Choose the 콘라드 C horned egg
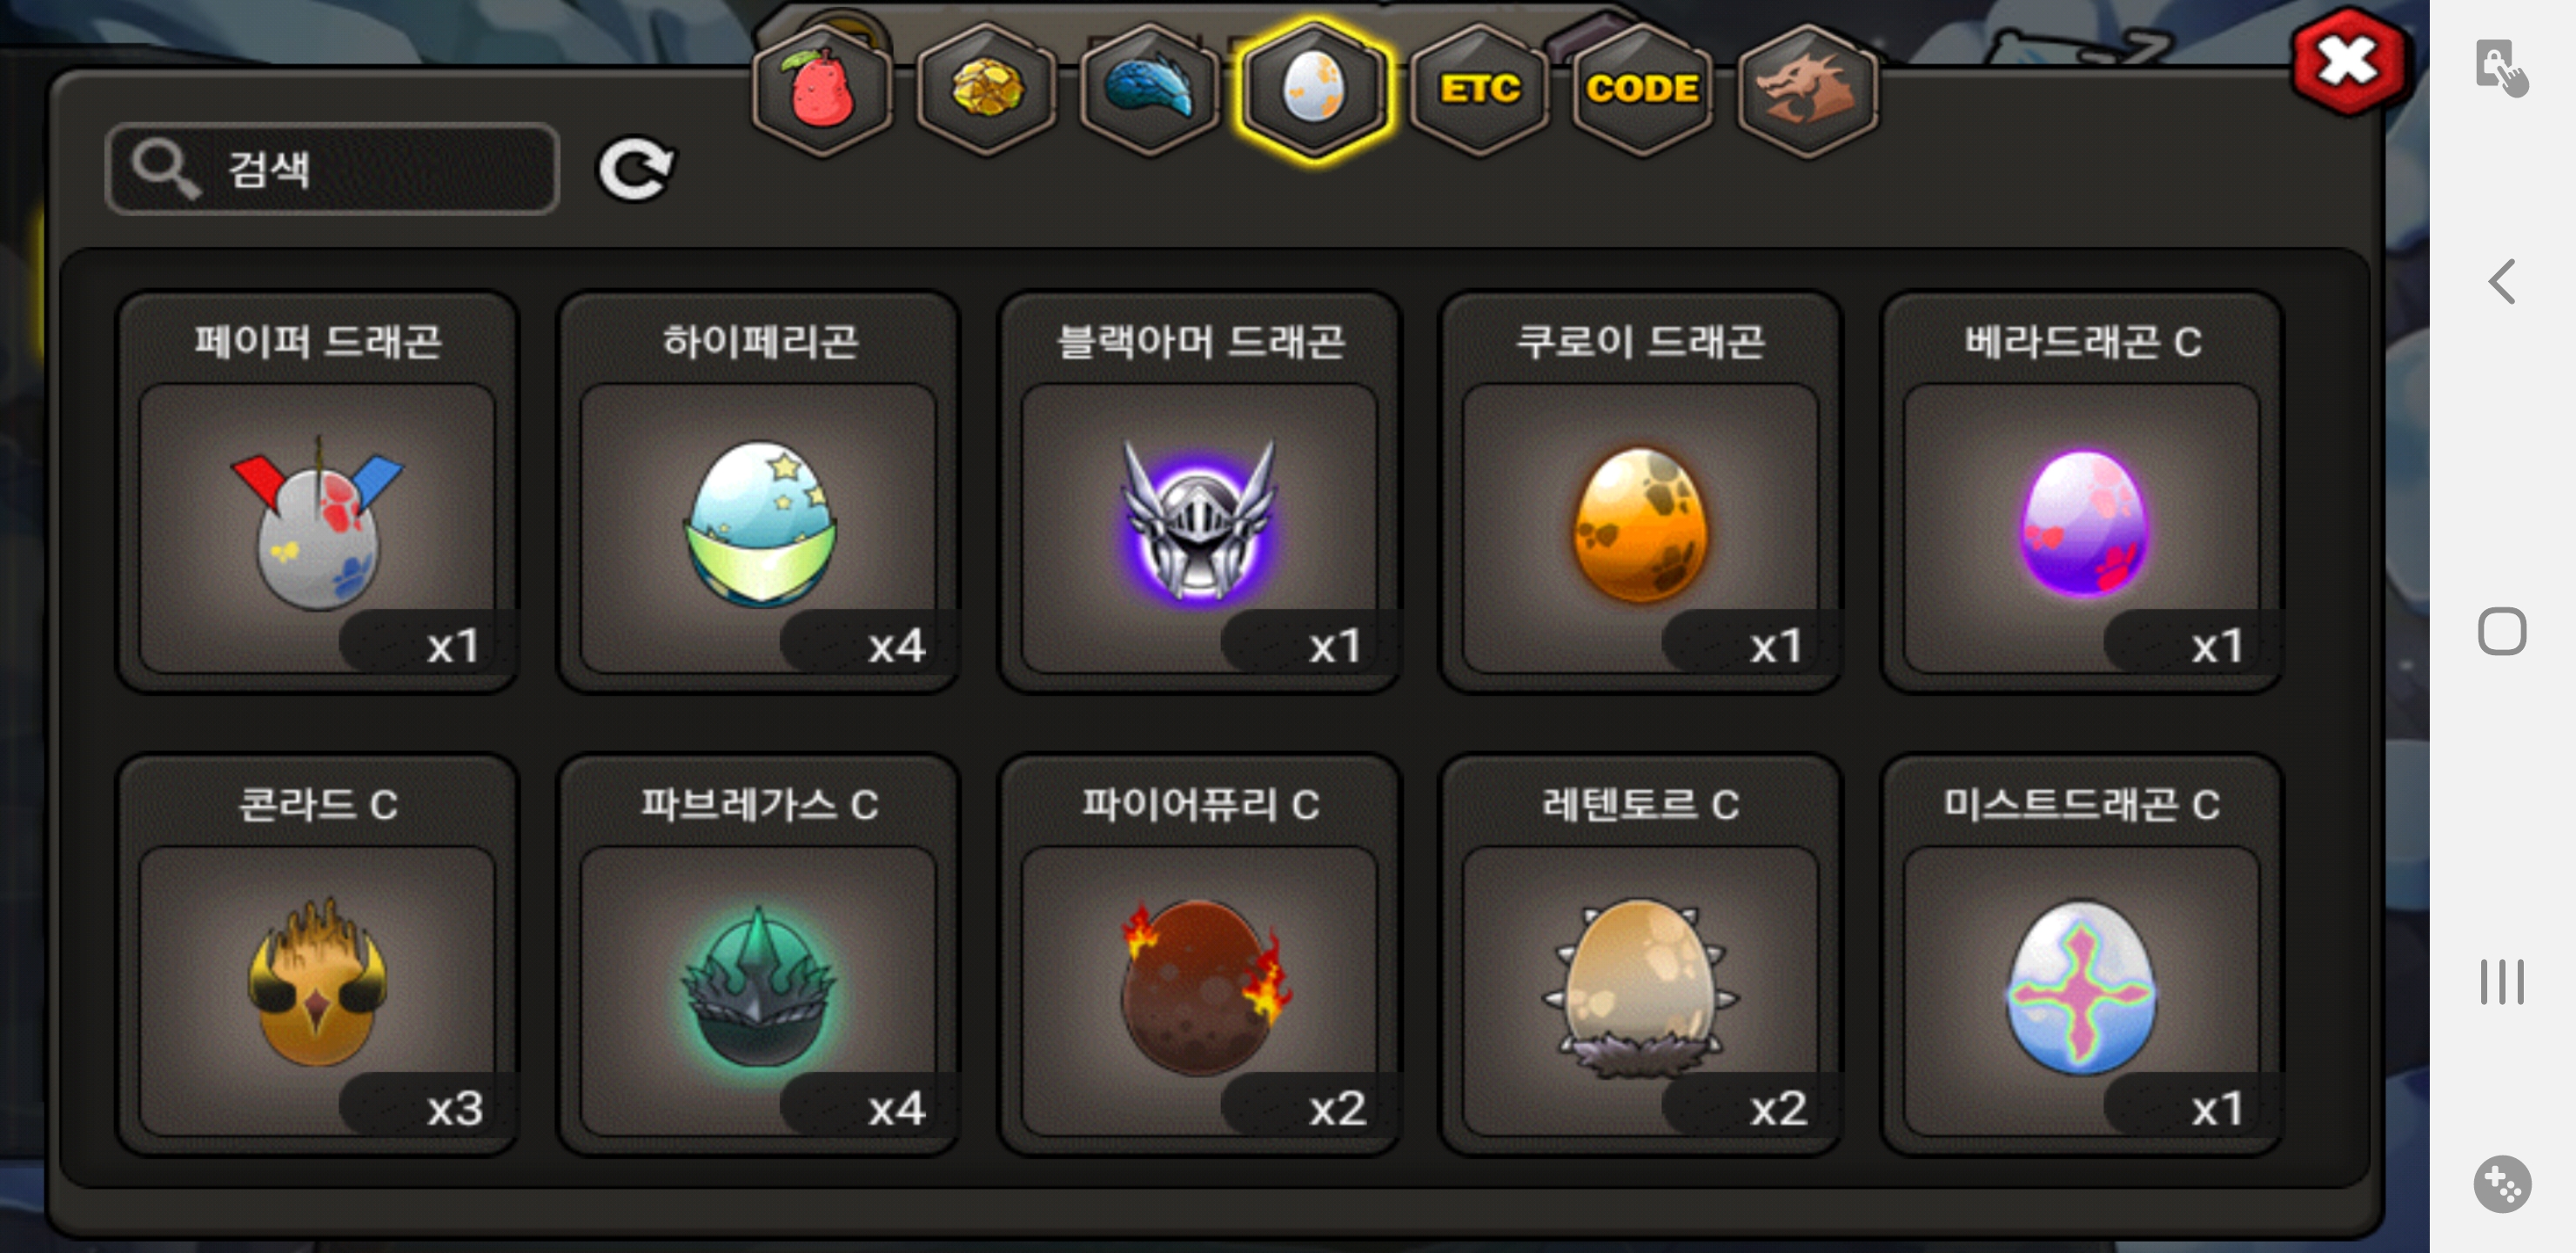Image resolution: width=2576 pixels, height=1253 pixels. pos(317,955)
